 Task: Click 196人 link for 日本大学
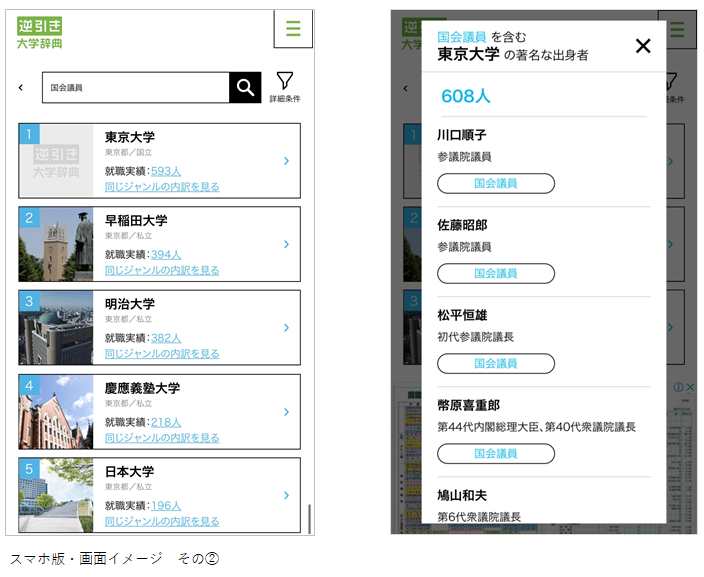[166, 506]
